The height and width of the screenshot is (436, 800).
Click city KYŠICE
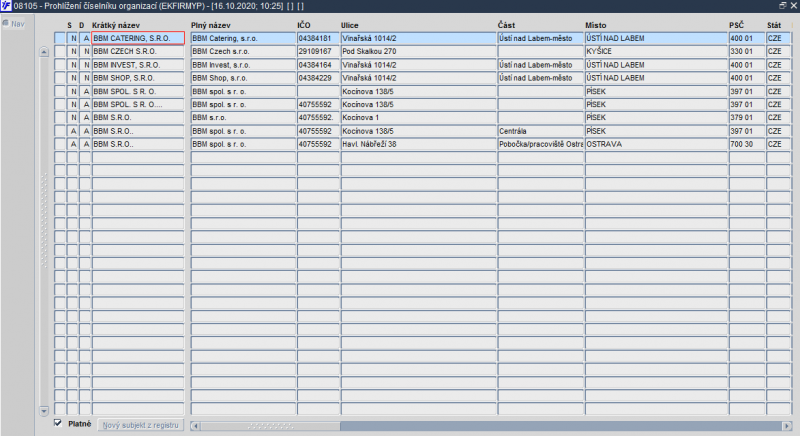tap(656, 52)
